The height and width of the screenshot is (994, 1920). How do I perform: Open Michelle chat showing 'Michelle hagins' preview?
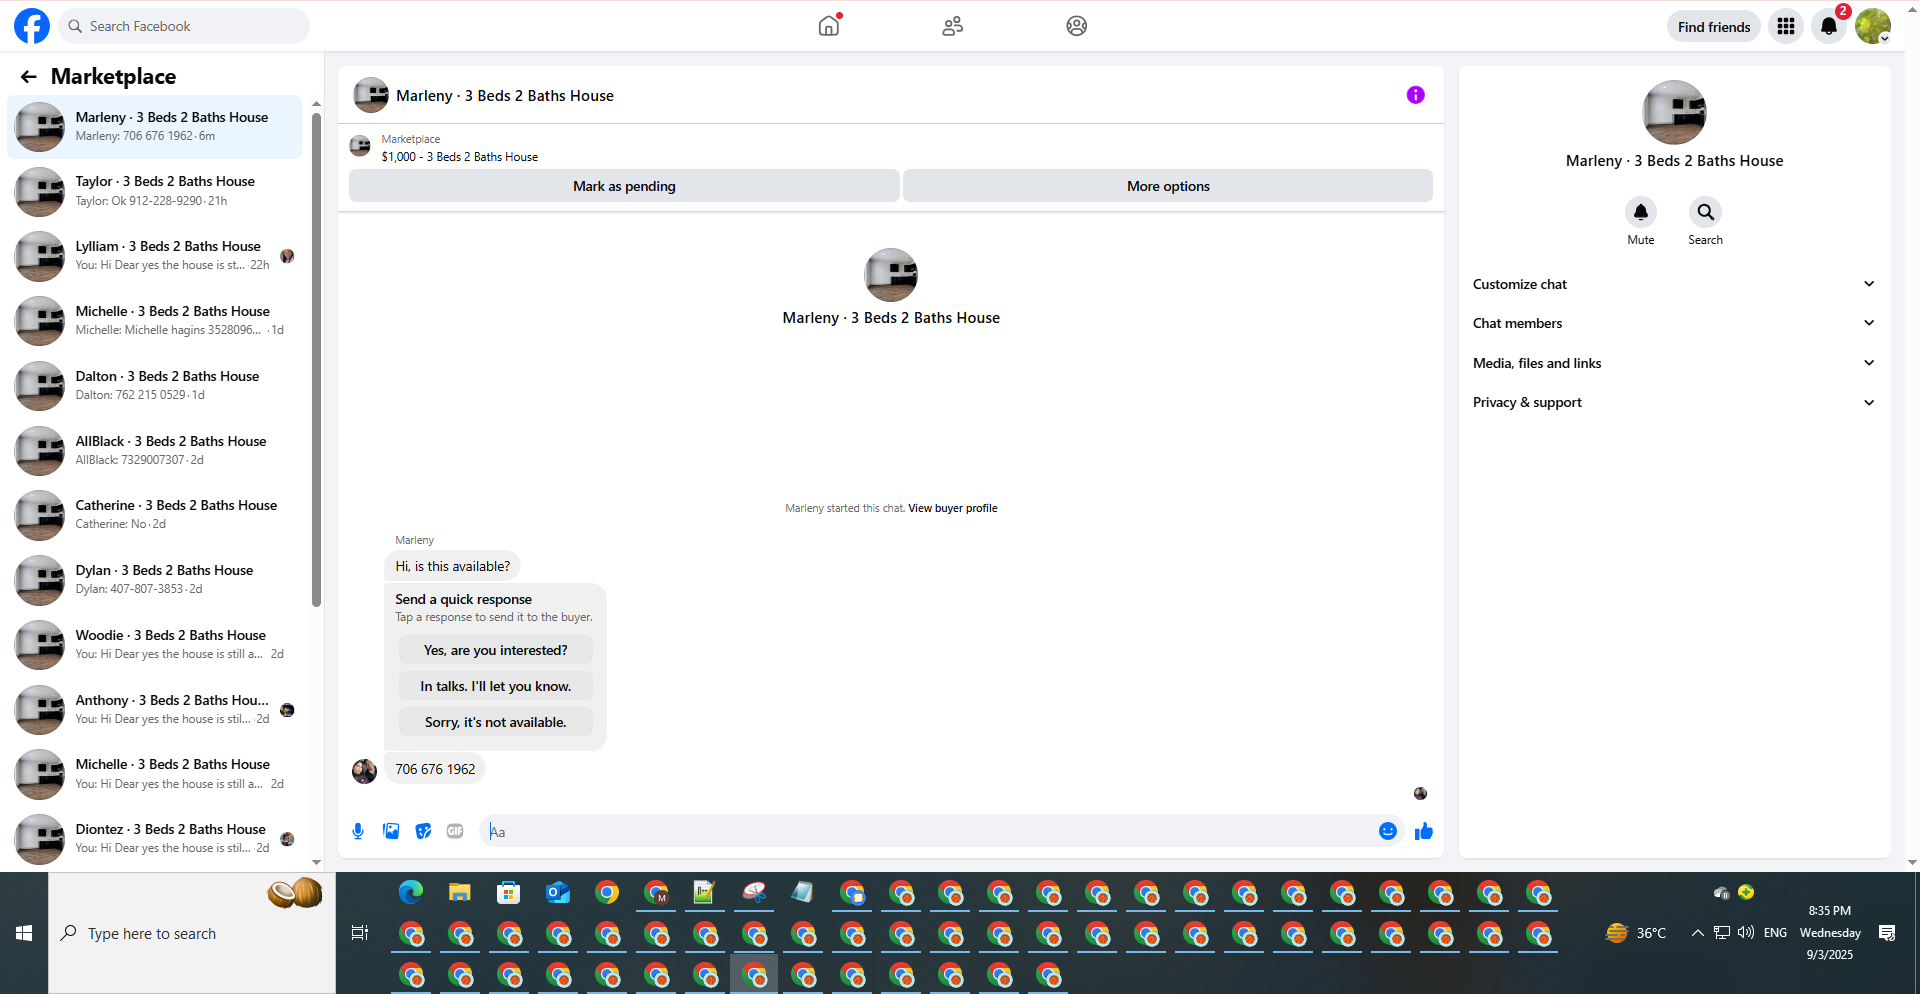155,321
